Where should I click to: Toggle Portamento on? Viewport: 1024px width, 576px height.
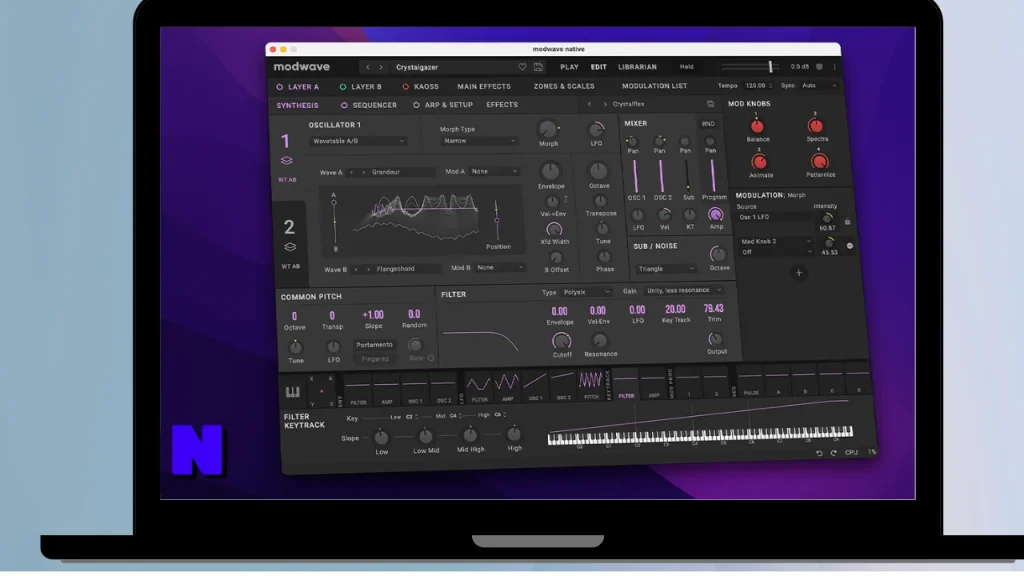(374, 345)
